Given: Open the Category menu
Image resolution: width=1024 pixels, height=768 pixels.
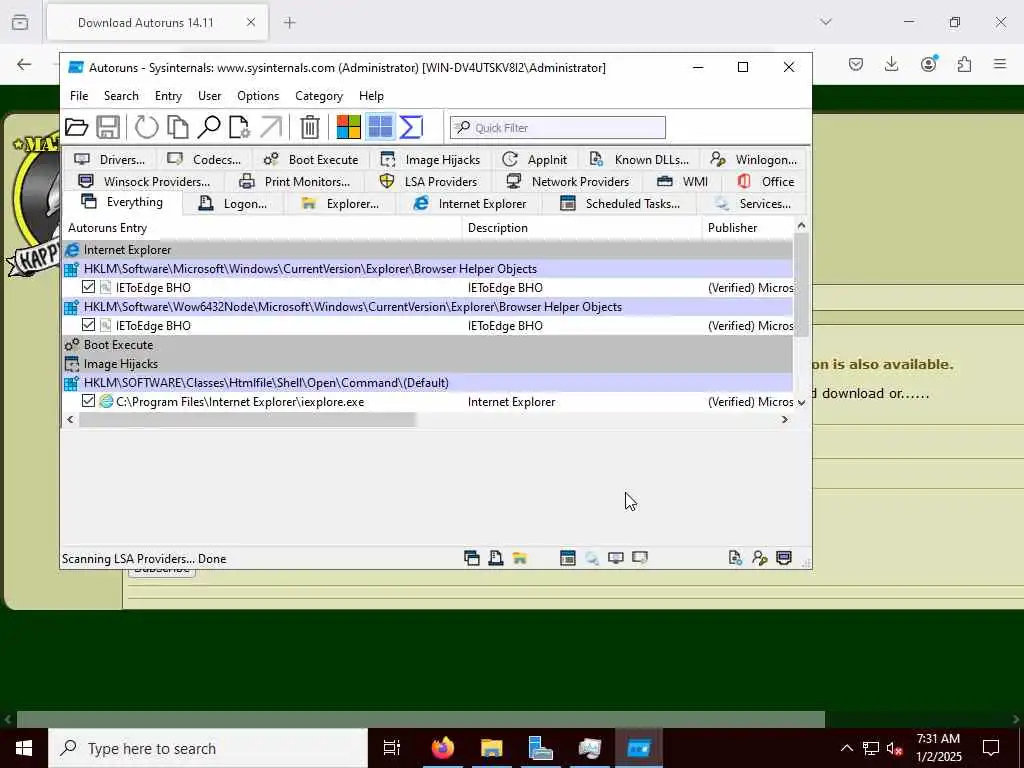Looking at the screenshot, I should point(319,96).
